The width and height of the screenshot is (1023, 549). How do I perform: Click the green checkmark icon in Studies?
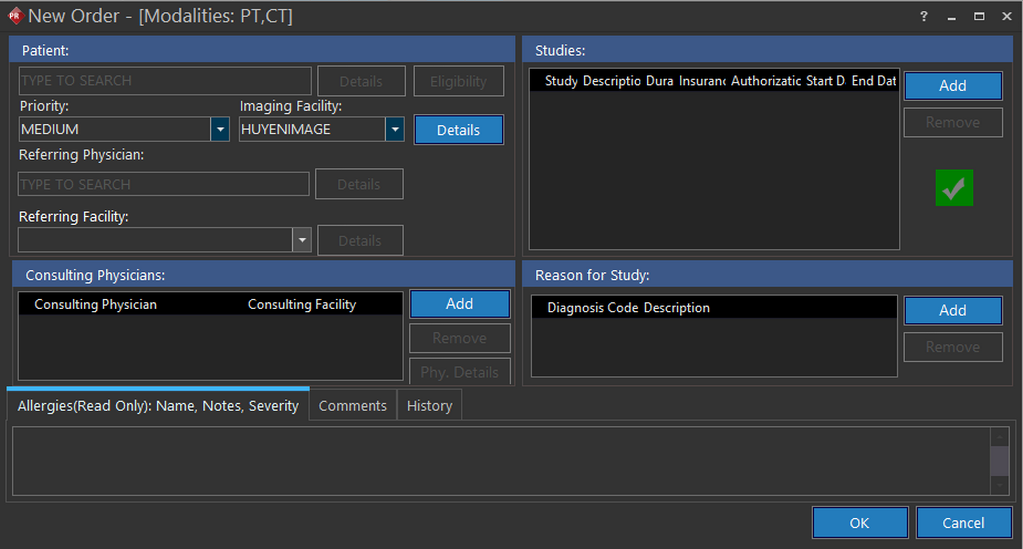(x=954, y=188)
